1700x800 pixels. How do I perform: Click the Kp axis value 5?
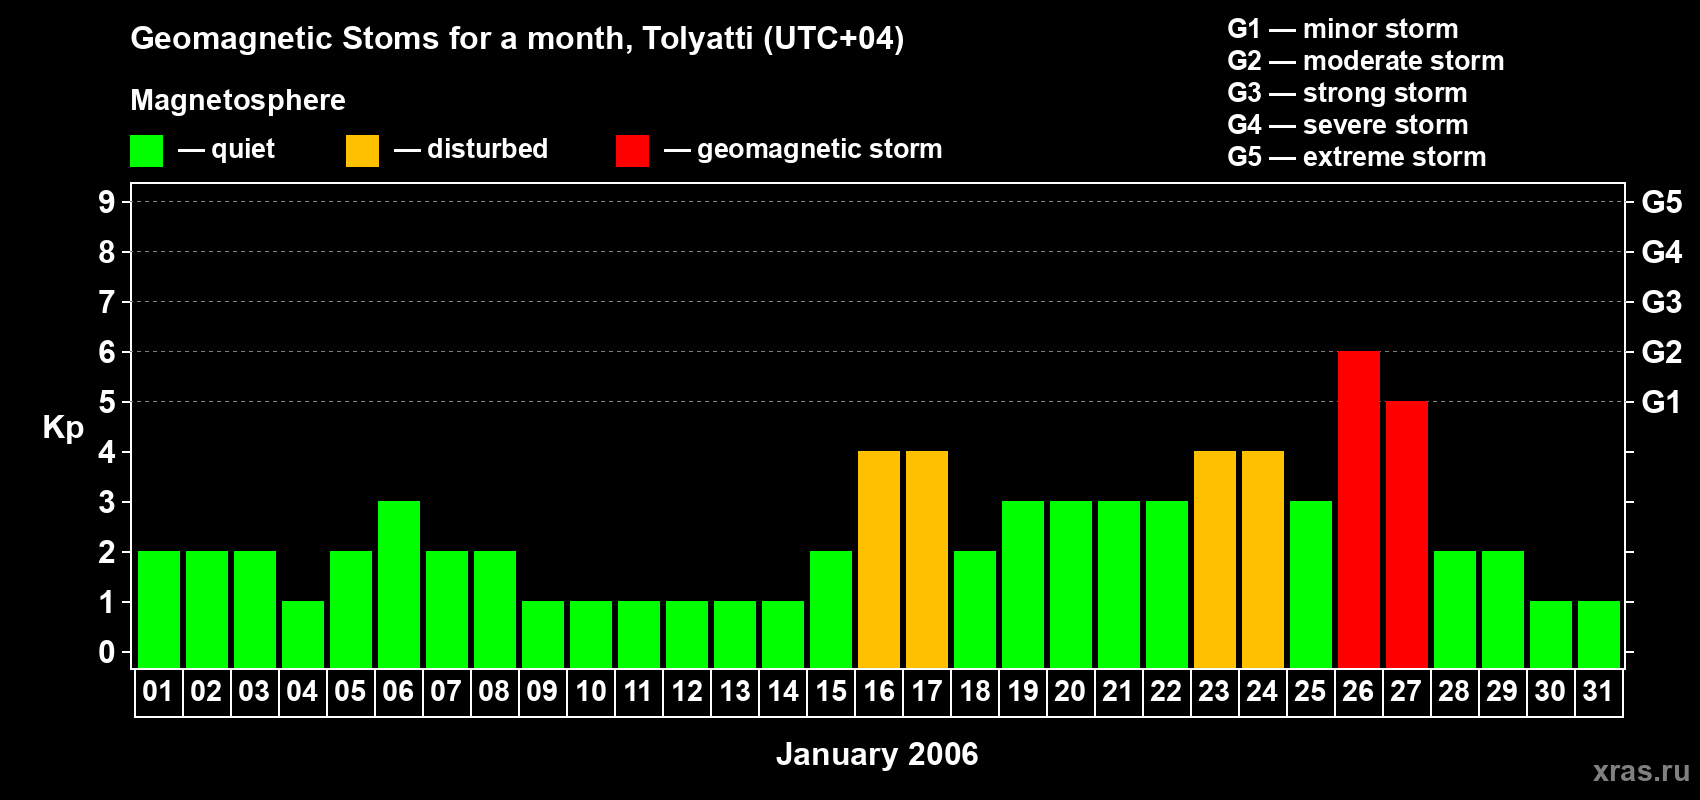[x=107, y=402]
